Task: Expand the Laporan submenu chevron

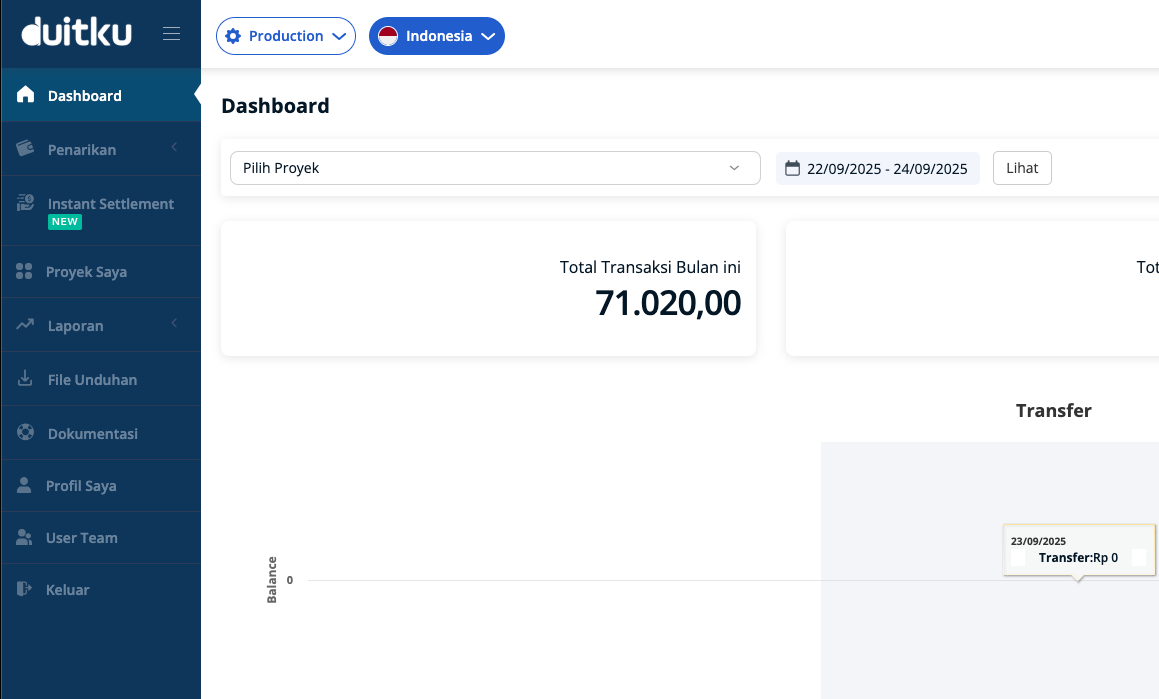Action: tap(174, 323)
